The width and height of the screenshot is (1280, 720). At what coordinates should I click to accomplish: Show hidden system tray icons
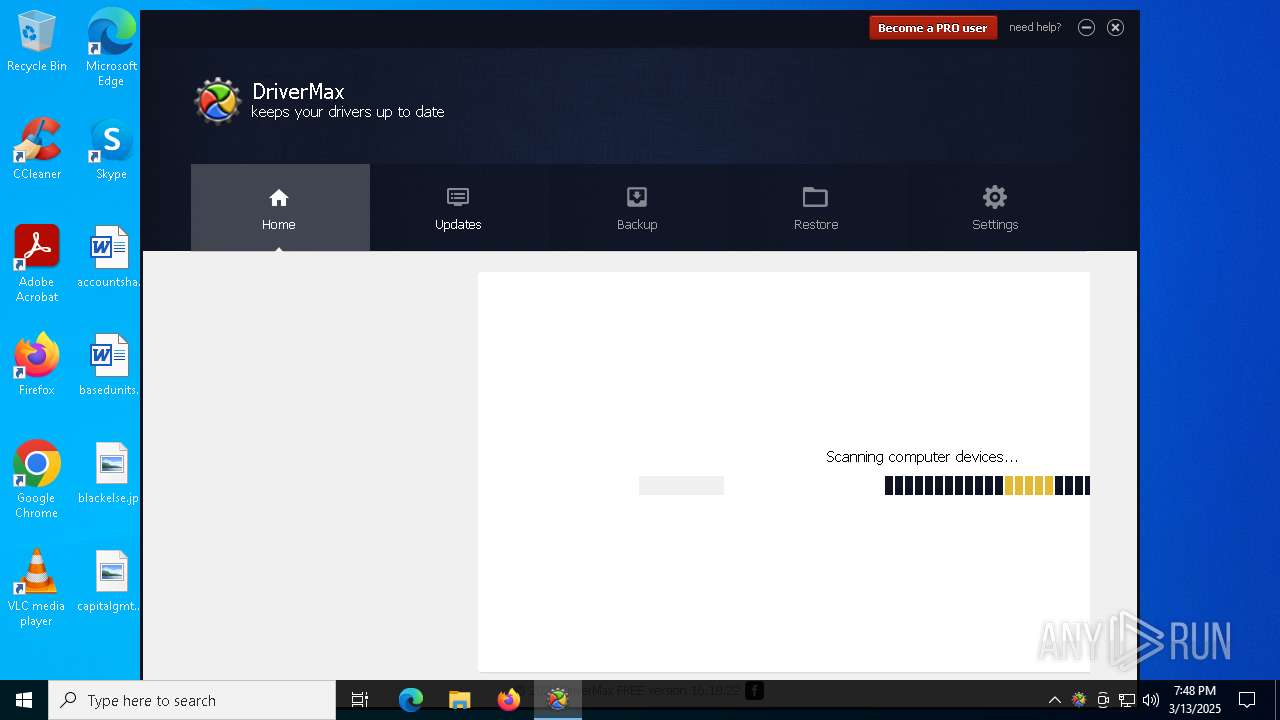(x=1054, y=700)
